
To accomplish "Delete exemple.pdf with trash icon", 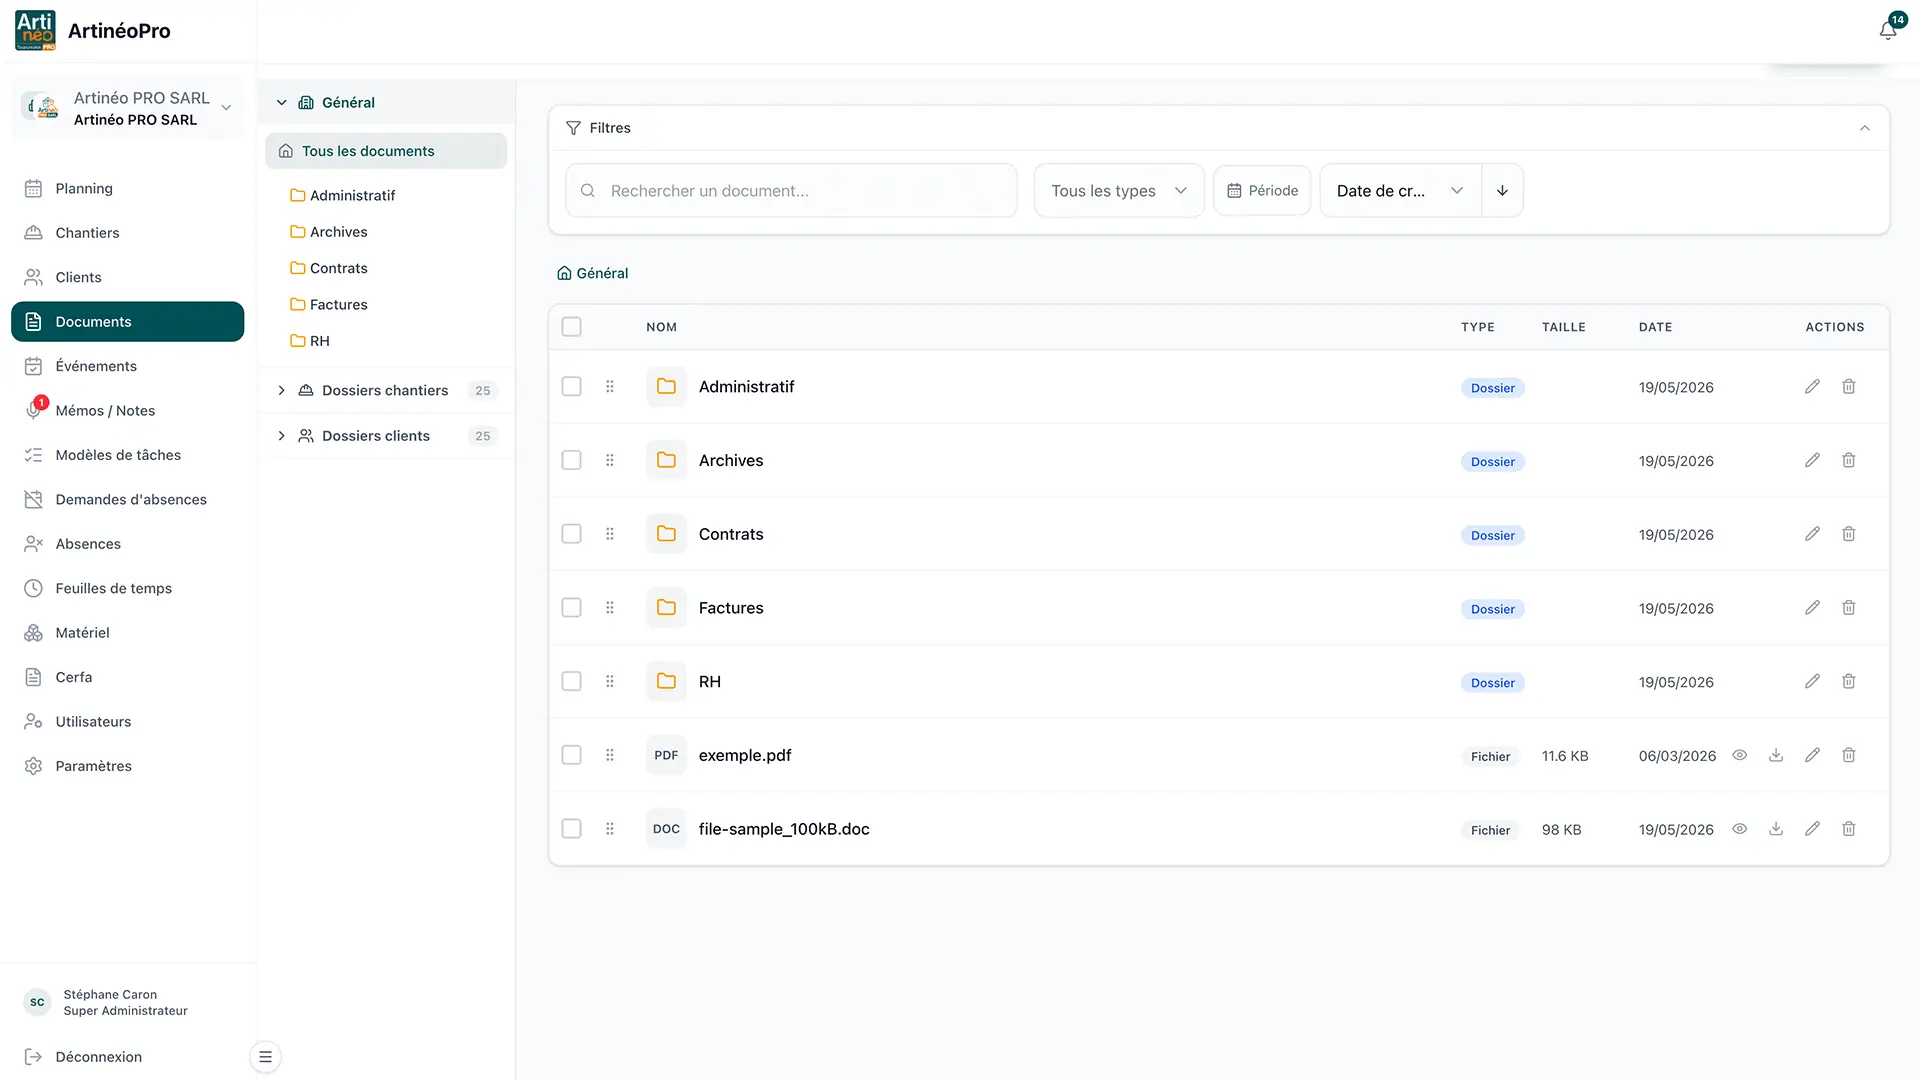I will 1849,755.
